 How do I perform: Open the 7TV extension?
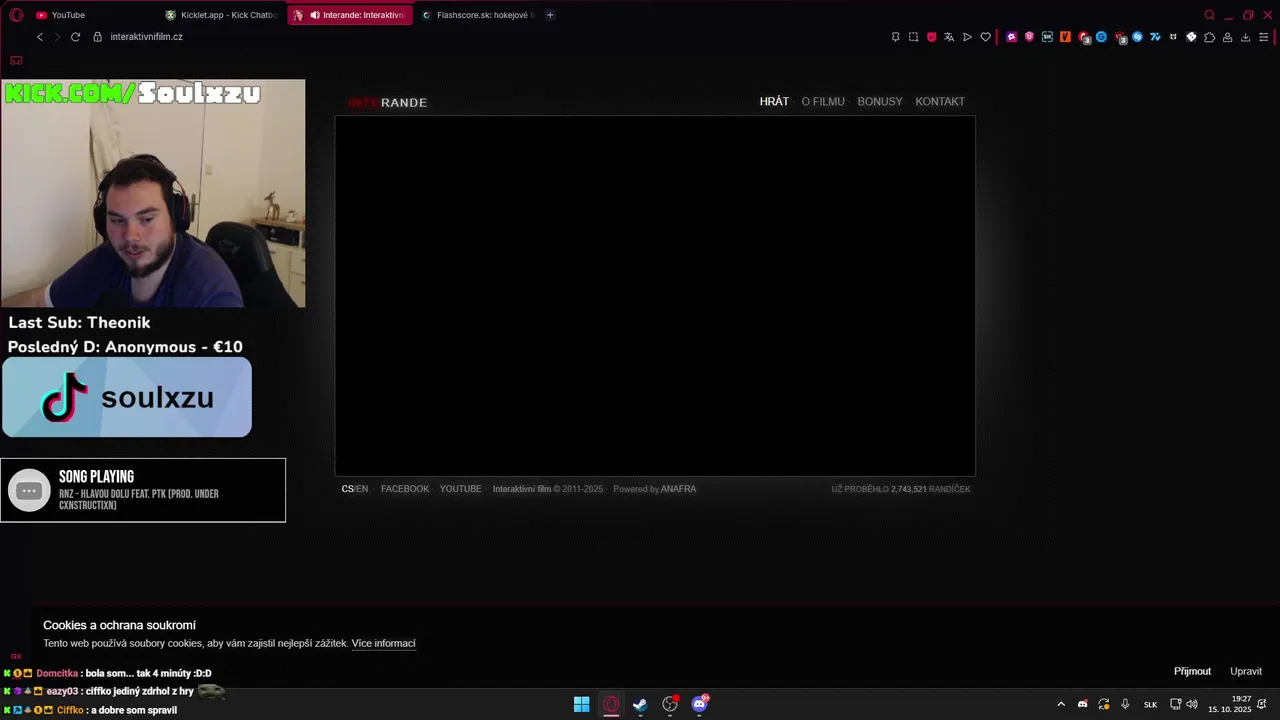(1155, 37)
